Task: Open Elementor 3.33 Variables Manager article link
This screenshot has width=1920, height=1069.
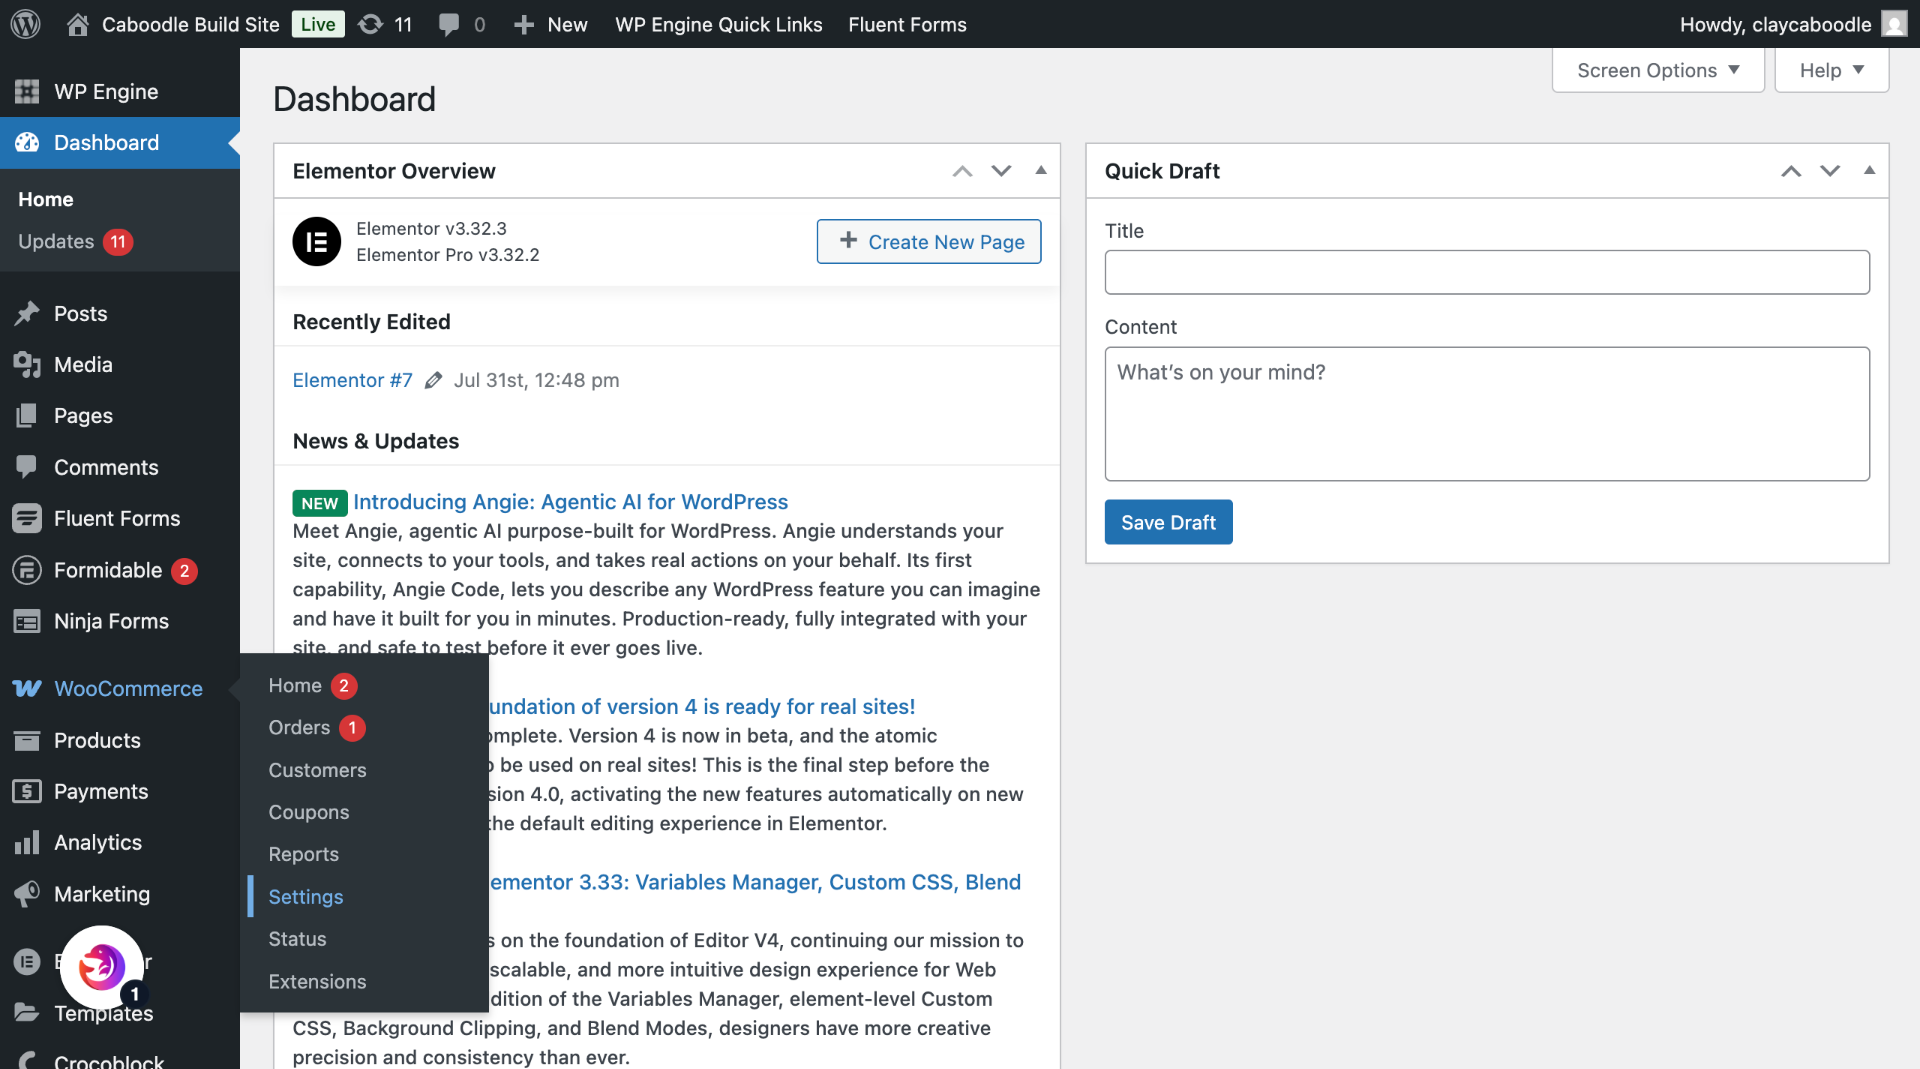Action: tap(756, 882)
